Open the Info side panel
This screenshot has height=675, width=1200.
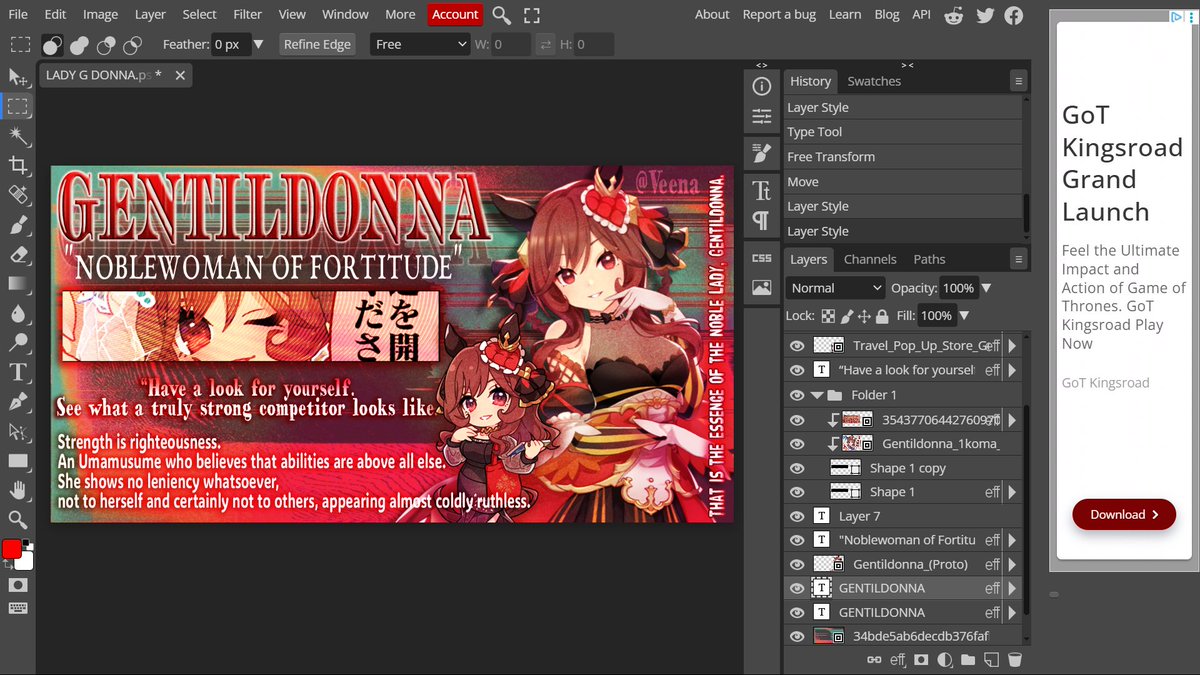(x=762, y=87)
